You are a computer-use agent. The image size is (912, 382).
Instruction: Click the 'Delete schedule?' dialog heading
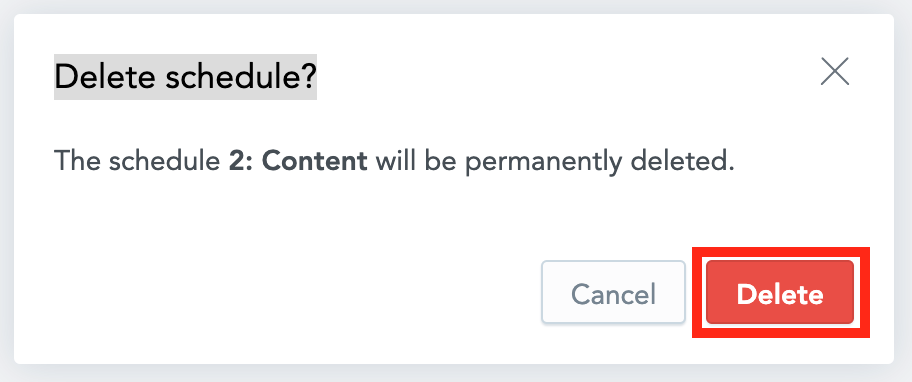pos(186,77)
